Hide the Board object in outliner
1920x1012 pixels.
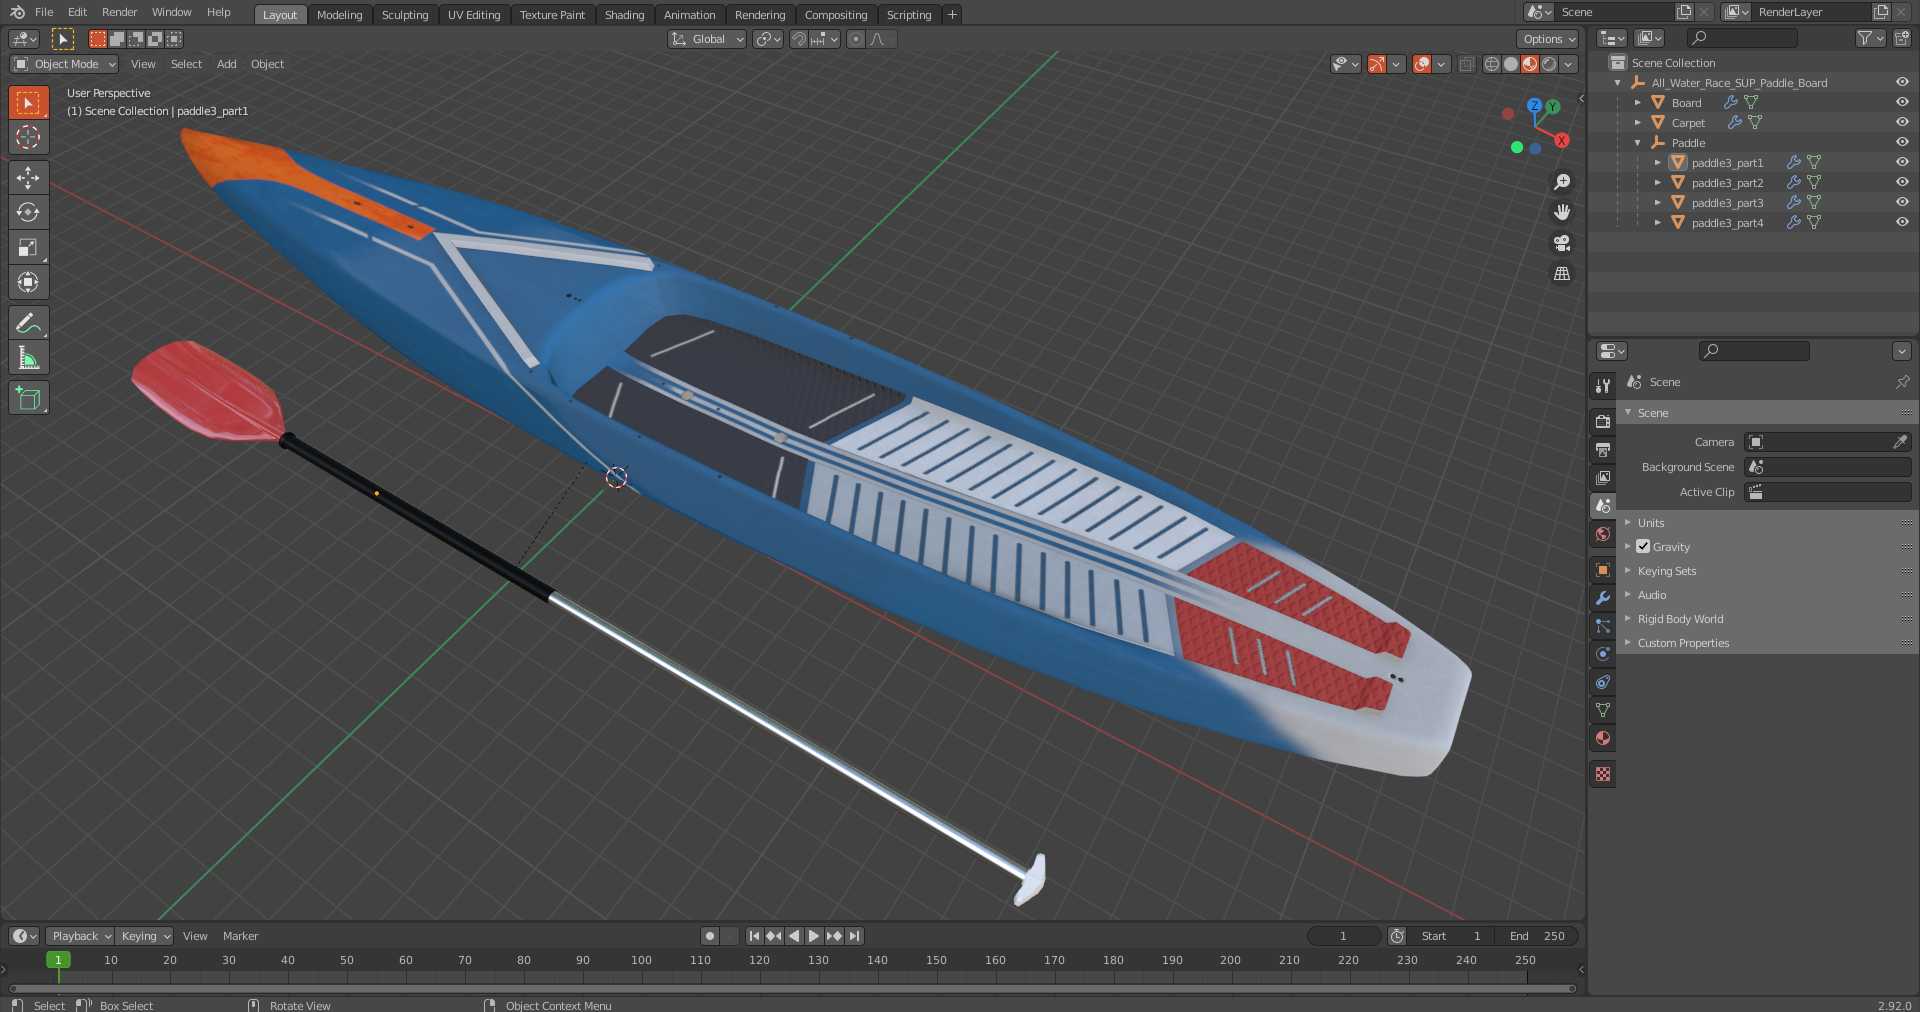(1902, 102)
